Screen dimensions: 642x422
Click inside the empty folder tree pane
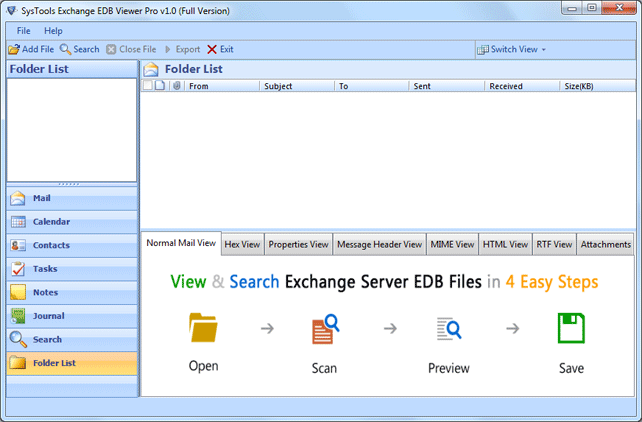pyautogui.click(x=72, y=130)
